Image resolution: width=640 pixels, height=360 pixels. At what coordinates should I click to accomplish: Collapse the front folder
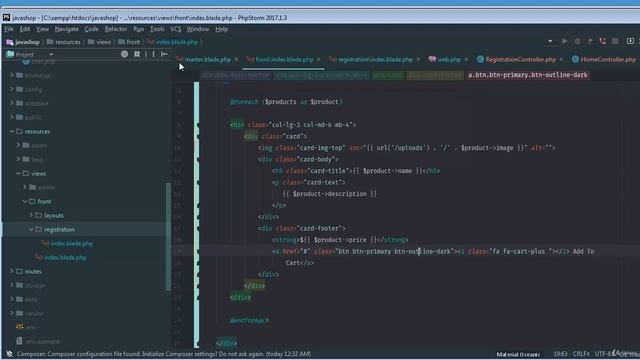[25, 201]
